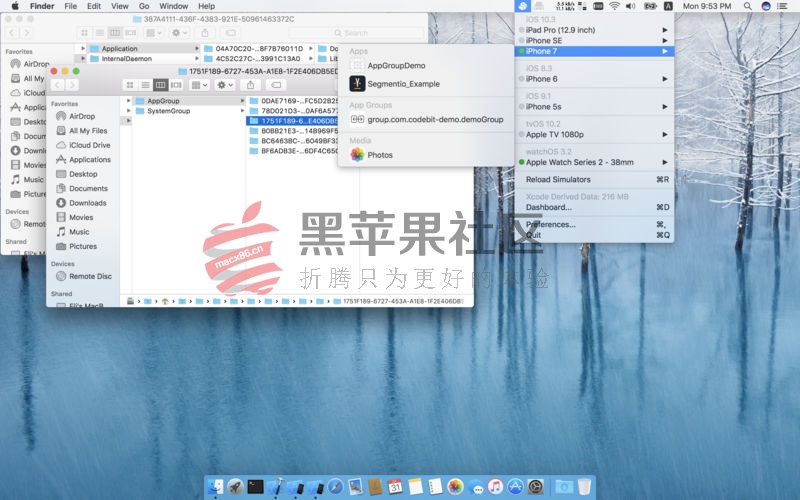This screenshot has width=800, height=500.
Task: Open iPhone SE simulator submenu
Action: [x=594, y=40]
